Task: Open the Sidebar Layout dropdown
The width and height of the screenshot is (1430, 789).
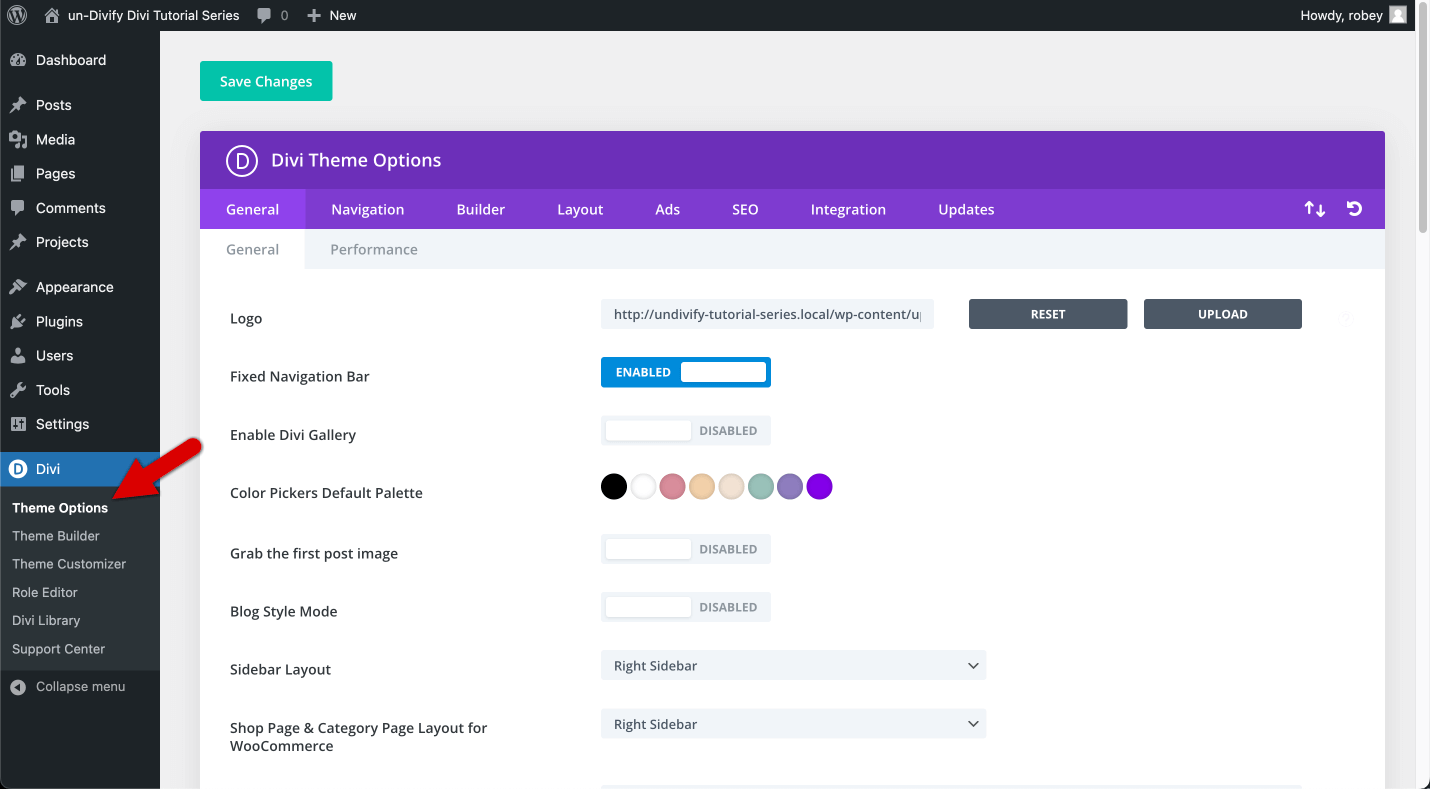Action: 793,665
